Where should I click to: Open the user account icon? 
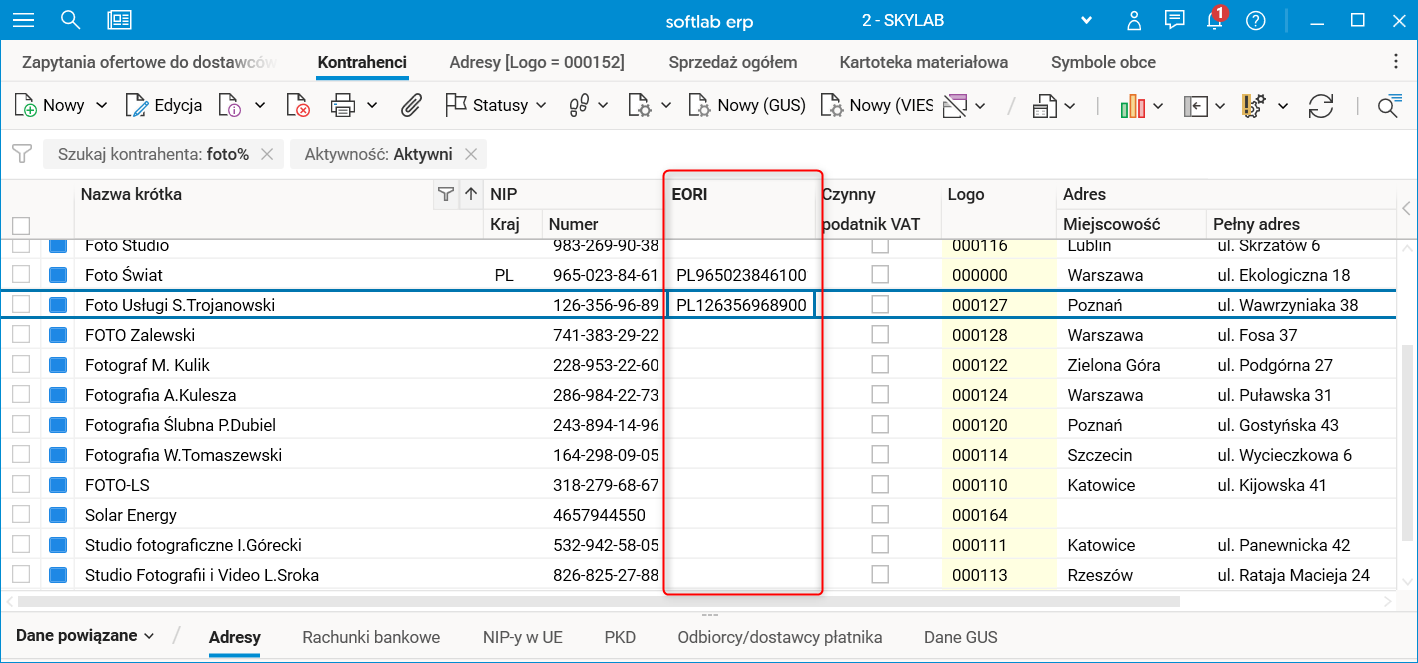point(1134,21)
